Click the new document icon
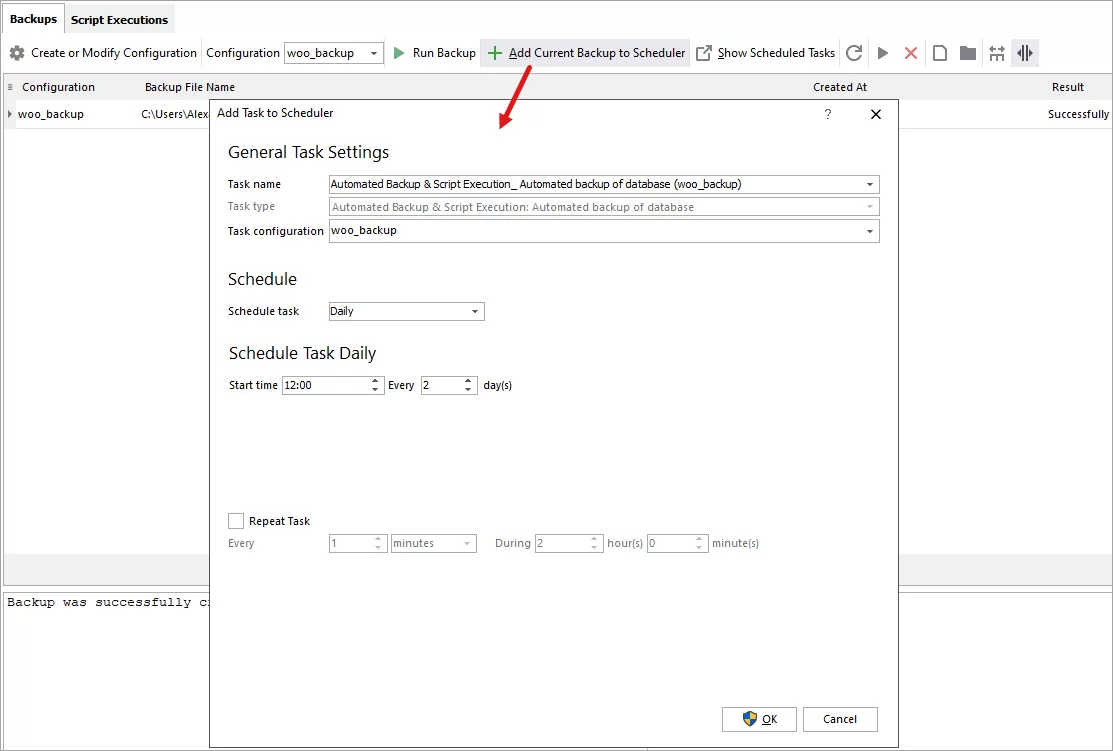Viewport: 1113px width, 751px height. point(939,53)
